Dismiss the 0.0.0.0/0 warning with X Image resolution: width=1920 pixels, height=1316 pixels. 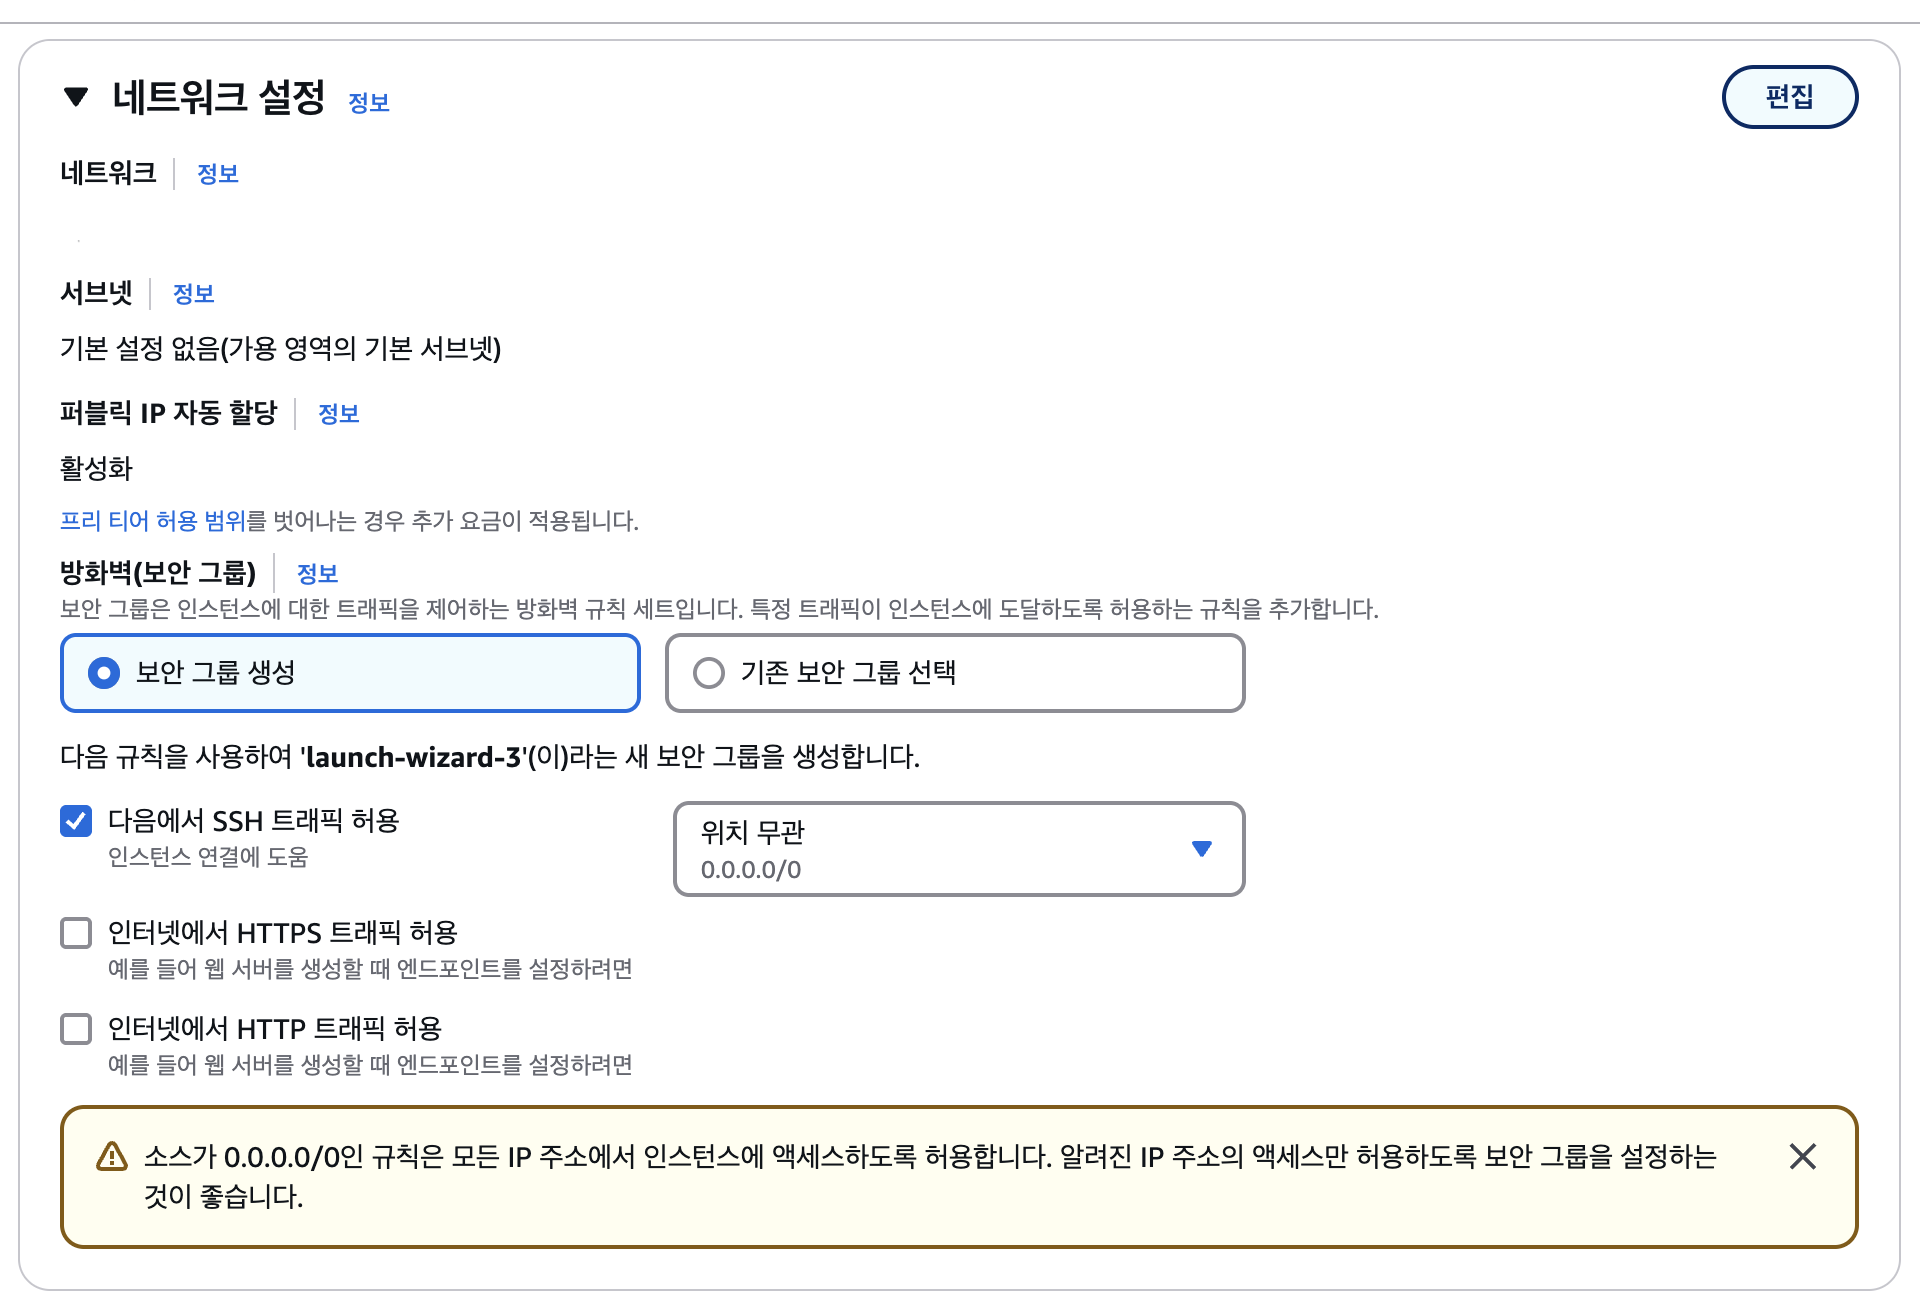(1802, 1157)
